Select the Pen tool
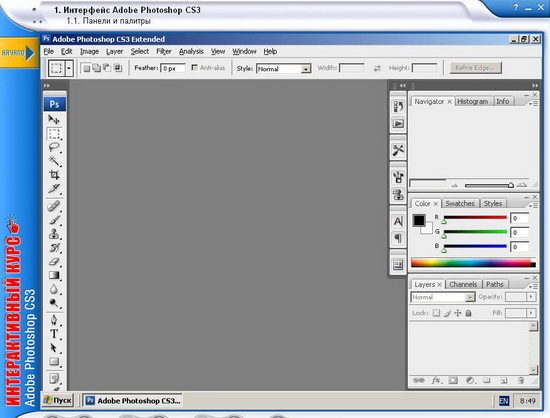Viewport: 550px width, 418px height. [x=54, y=320]
